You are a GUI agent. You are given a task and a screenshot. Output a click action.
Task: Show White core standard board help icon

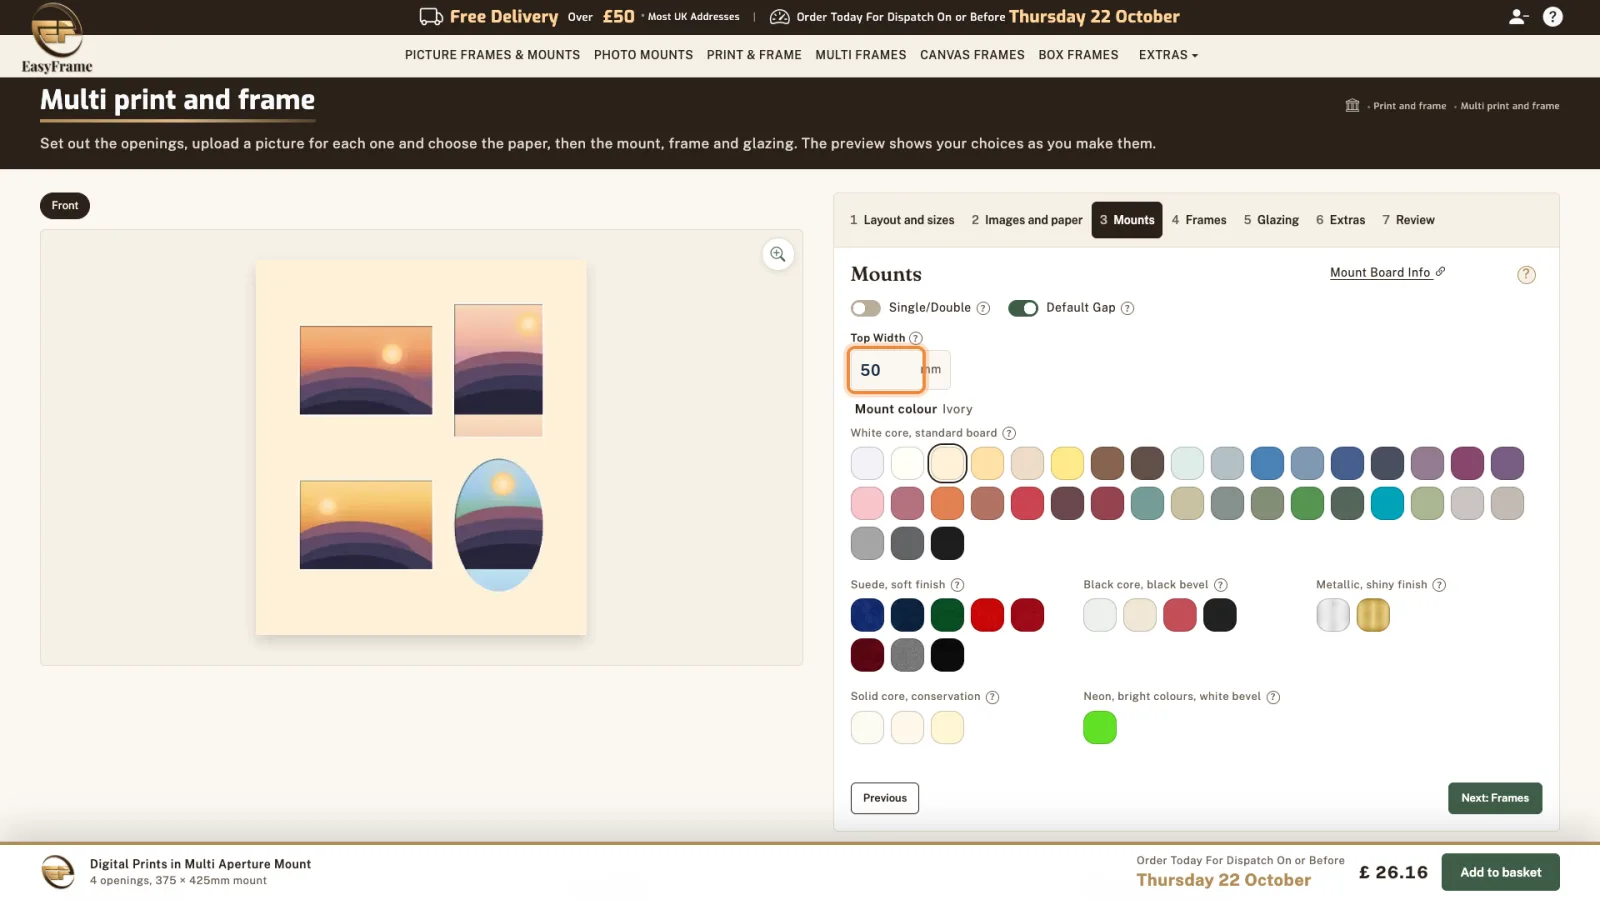pyautogui.click(x=1009, y=433)
